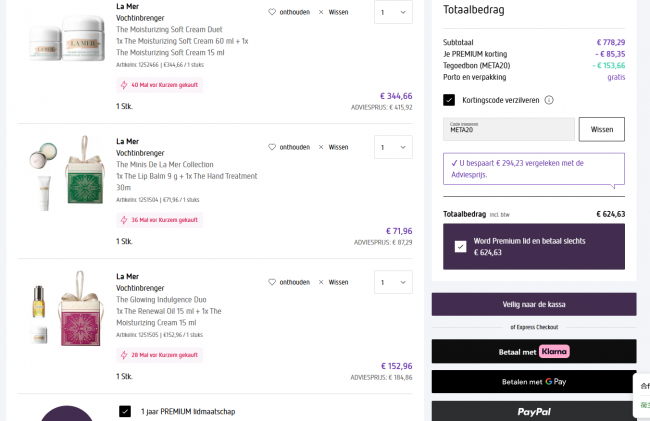This screenshot has width=650, height=421.
Task: Click Wissen button next to META20 code
Action: 601,129
